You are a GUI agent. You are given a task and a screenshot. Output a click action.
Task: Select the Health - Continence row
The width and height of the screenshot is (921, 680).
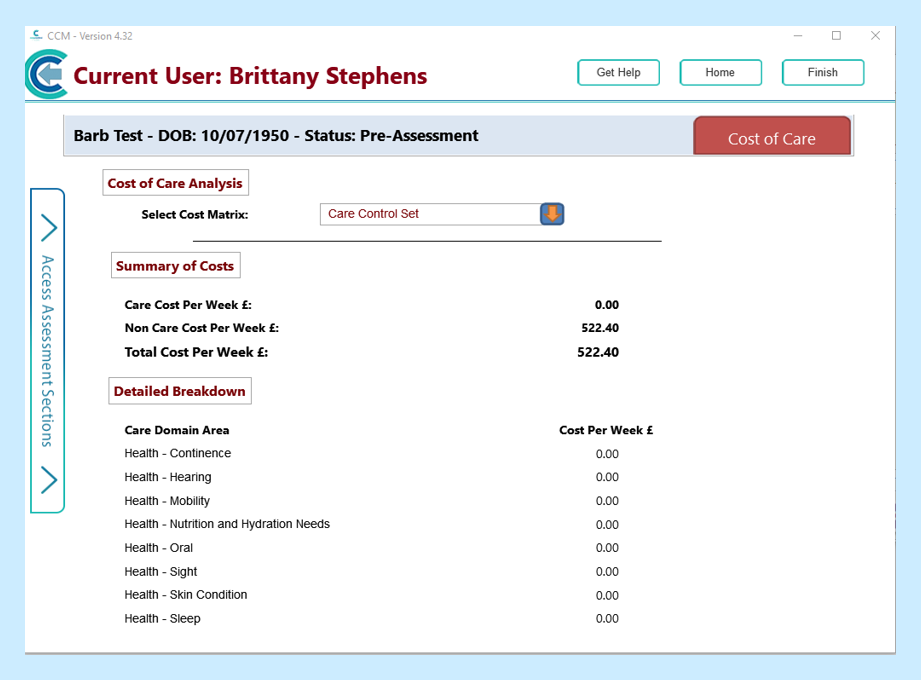click(177, 454)
